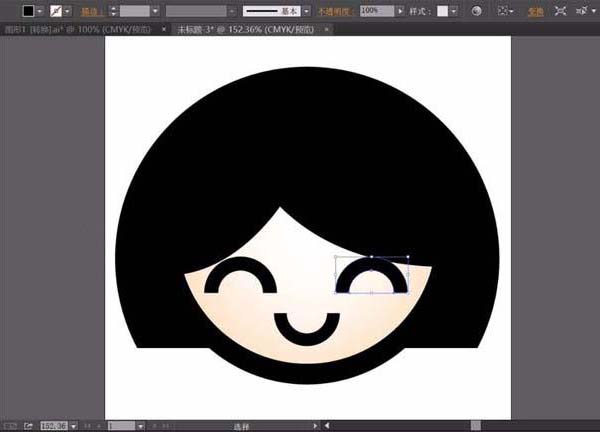
Task: Click the isolate selected object icon
Action: (x=560, y=10)
